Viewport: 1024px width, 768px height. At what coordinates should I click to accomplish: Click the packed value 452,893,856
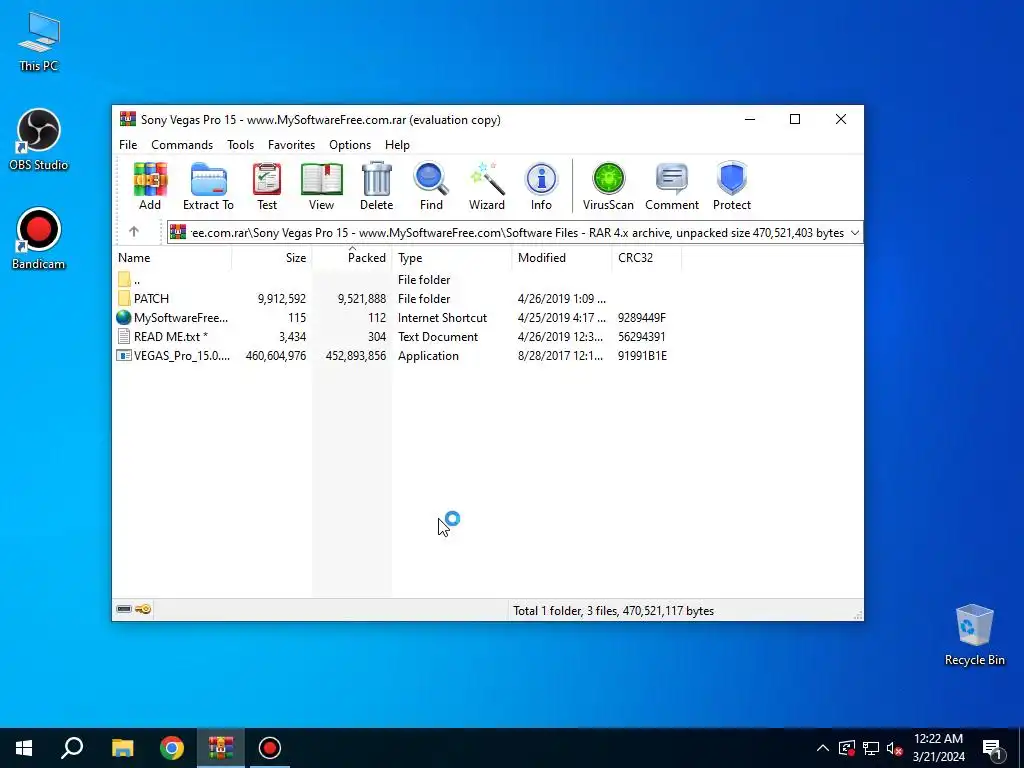click(x=356, y=356)
